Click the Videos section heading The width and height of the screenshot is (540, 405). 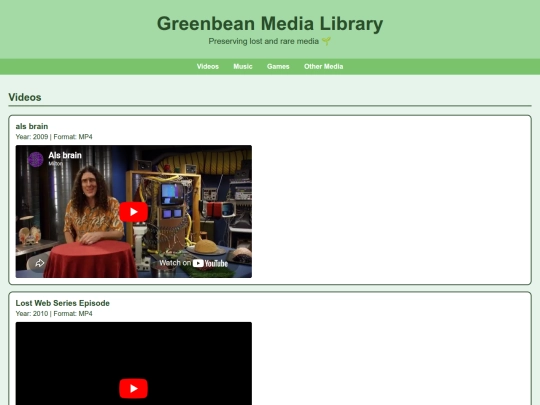pyautogui.click(x=25, y=97)
